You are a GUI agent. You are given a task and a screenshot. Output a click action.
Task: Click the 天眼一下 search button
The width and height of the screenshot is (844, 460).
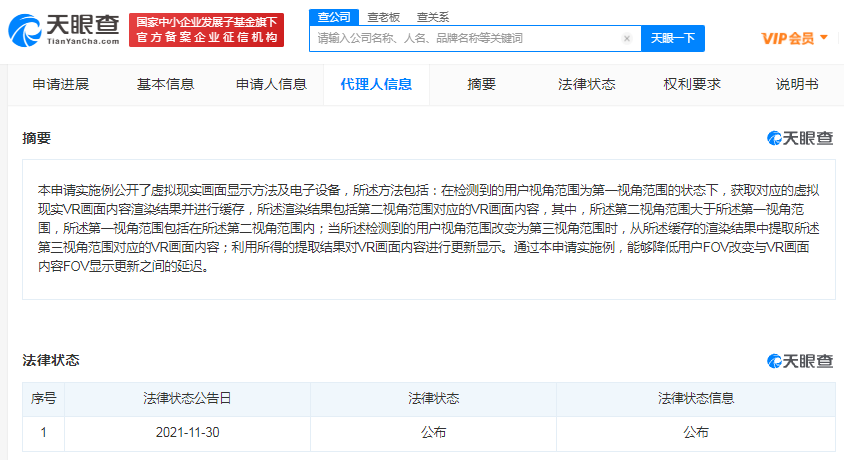673,38
